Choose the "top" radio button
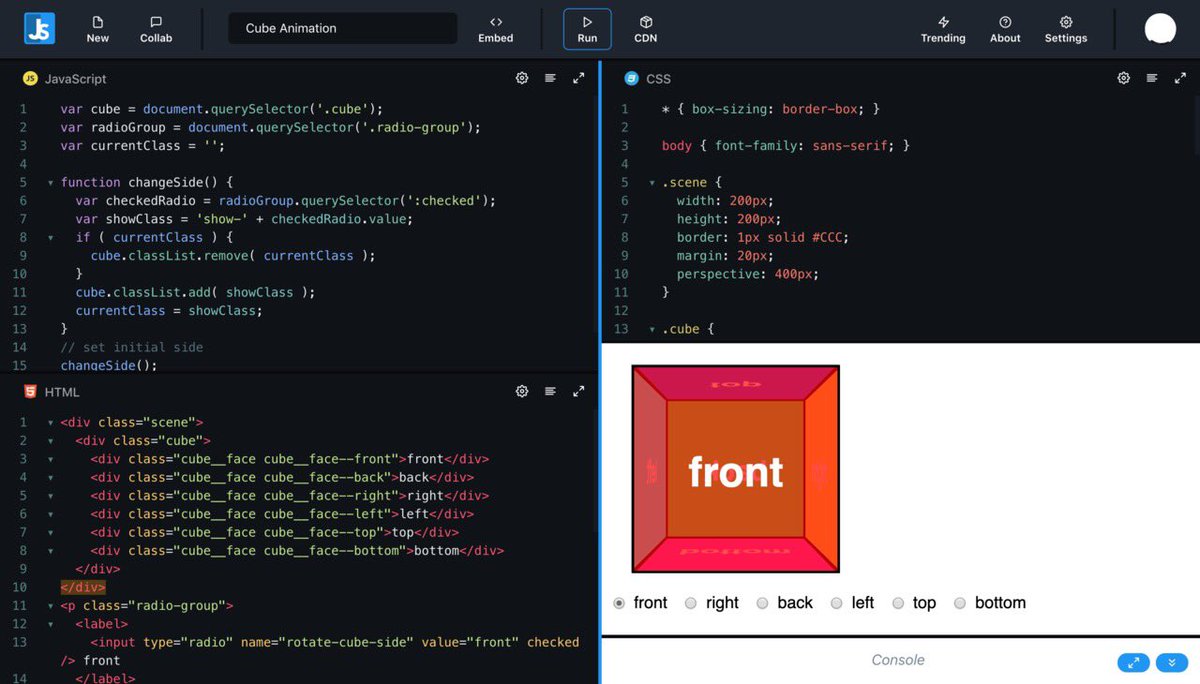The width and height of the screenshot is (1200, 684). [x=898, y=603]
